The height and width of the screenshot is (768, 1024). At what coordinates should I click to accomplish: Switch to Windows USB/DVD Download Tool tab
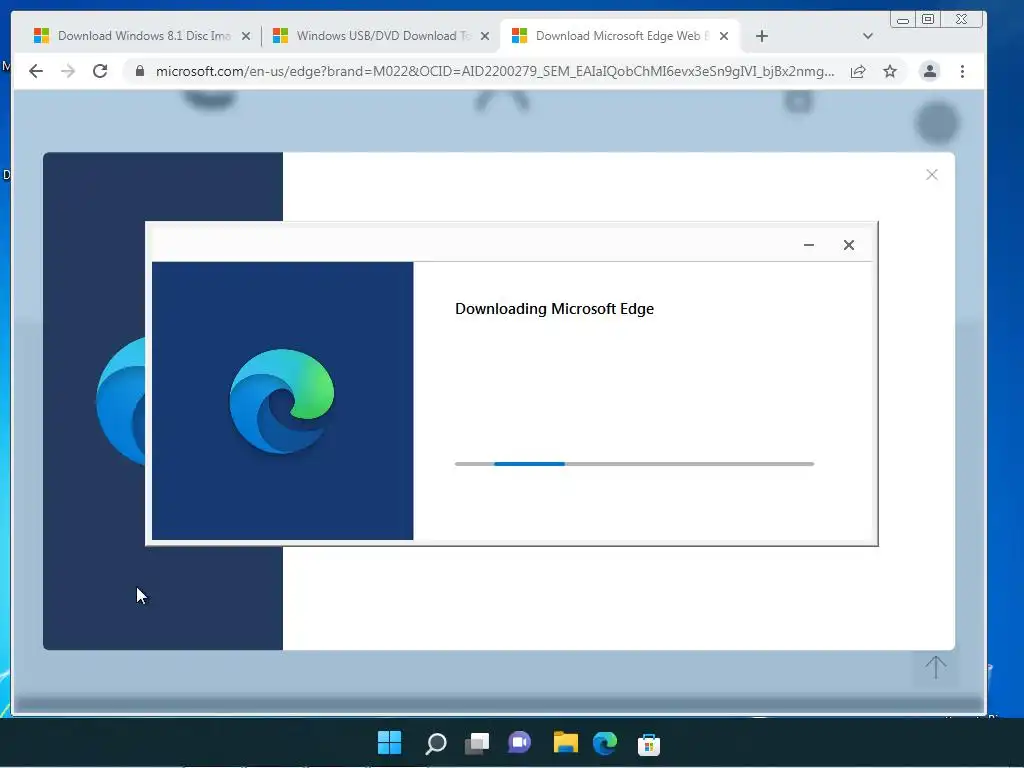click(380, 36)
